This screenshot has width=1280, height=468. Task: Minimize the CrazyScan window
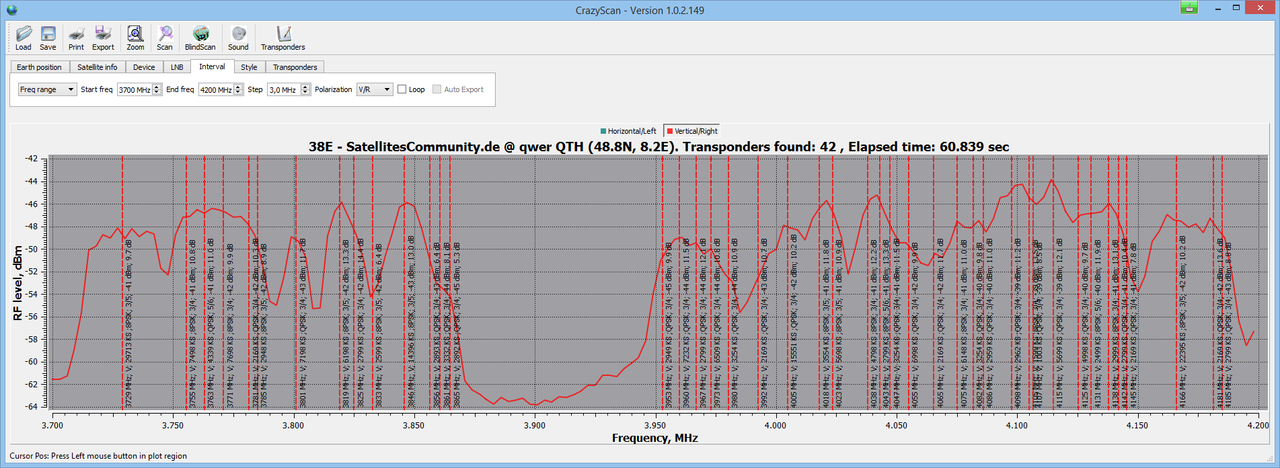coord(1216,7)
